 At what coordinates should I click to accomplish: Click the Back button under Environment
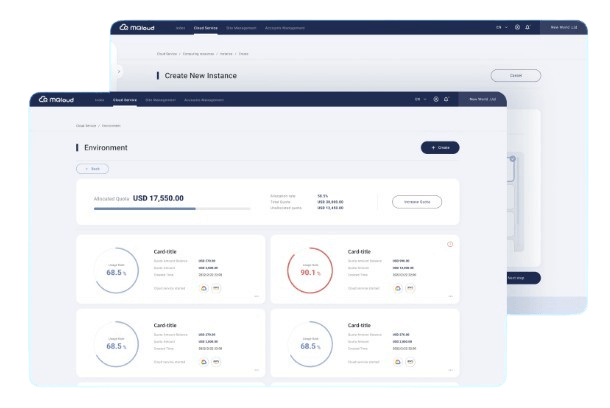pyautogui.click(x=92, y=169)
